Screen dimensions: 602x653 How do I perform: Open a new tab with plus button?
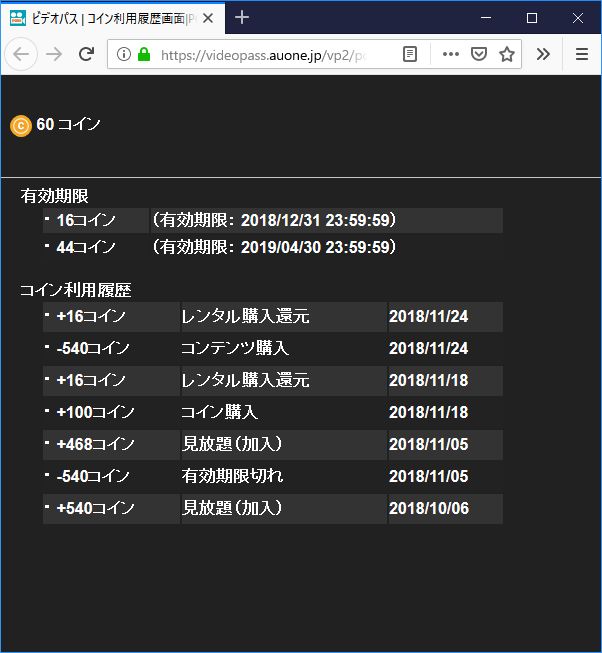(x=242, y=18)
